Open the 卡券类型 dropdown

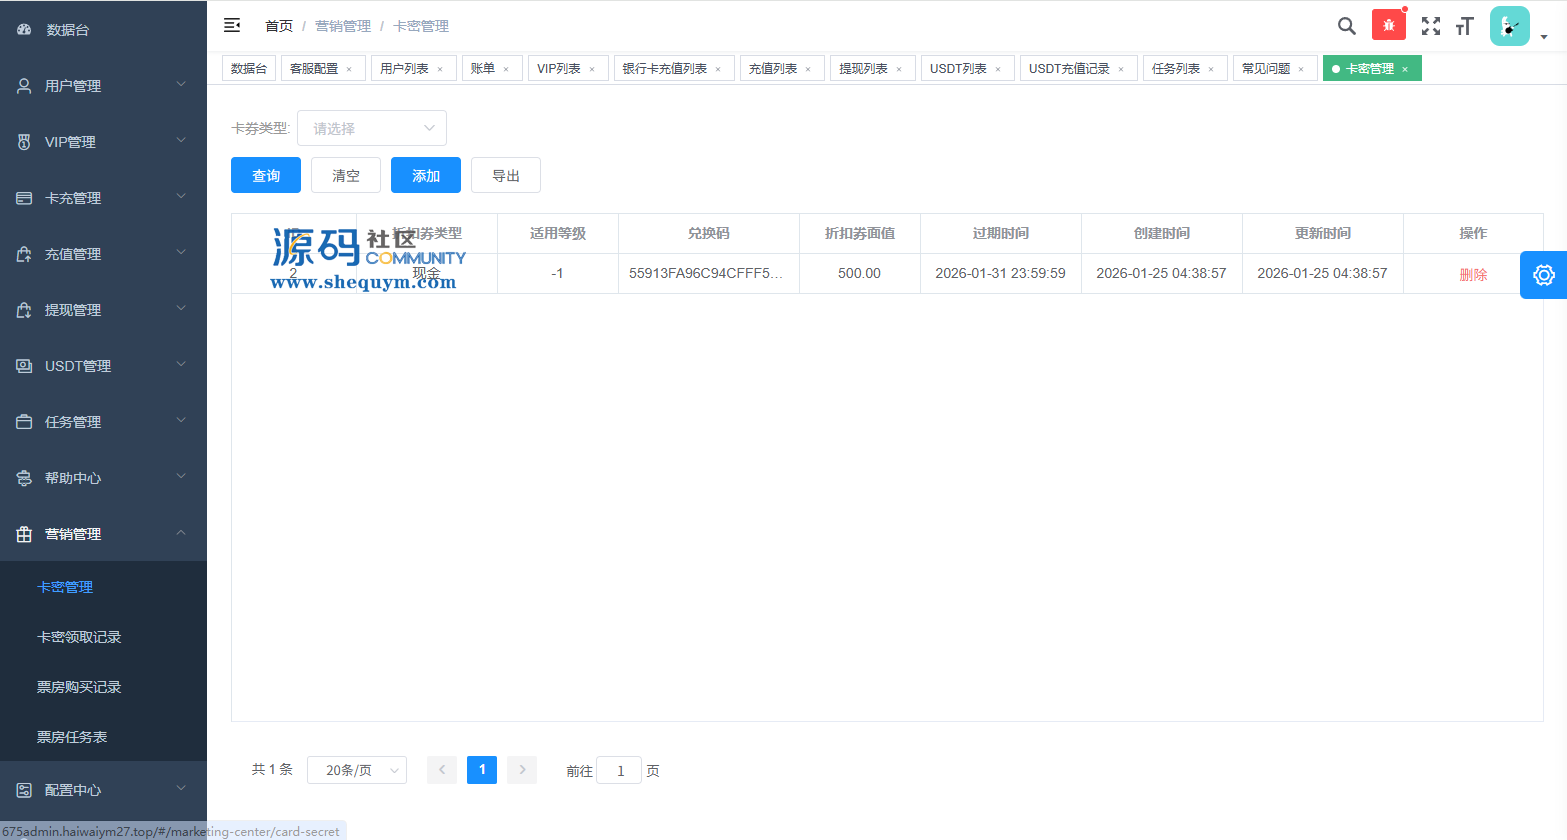click(x=371, y=128)
